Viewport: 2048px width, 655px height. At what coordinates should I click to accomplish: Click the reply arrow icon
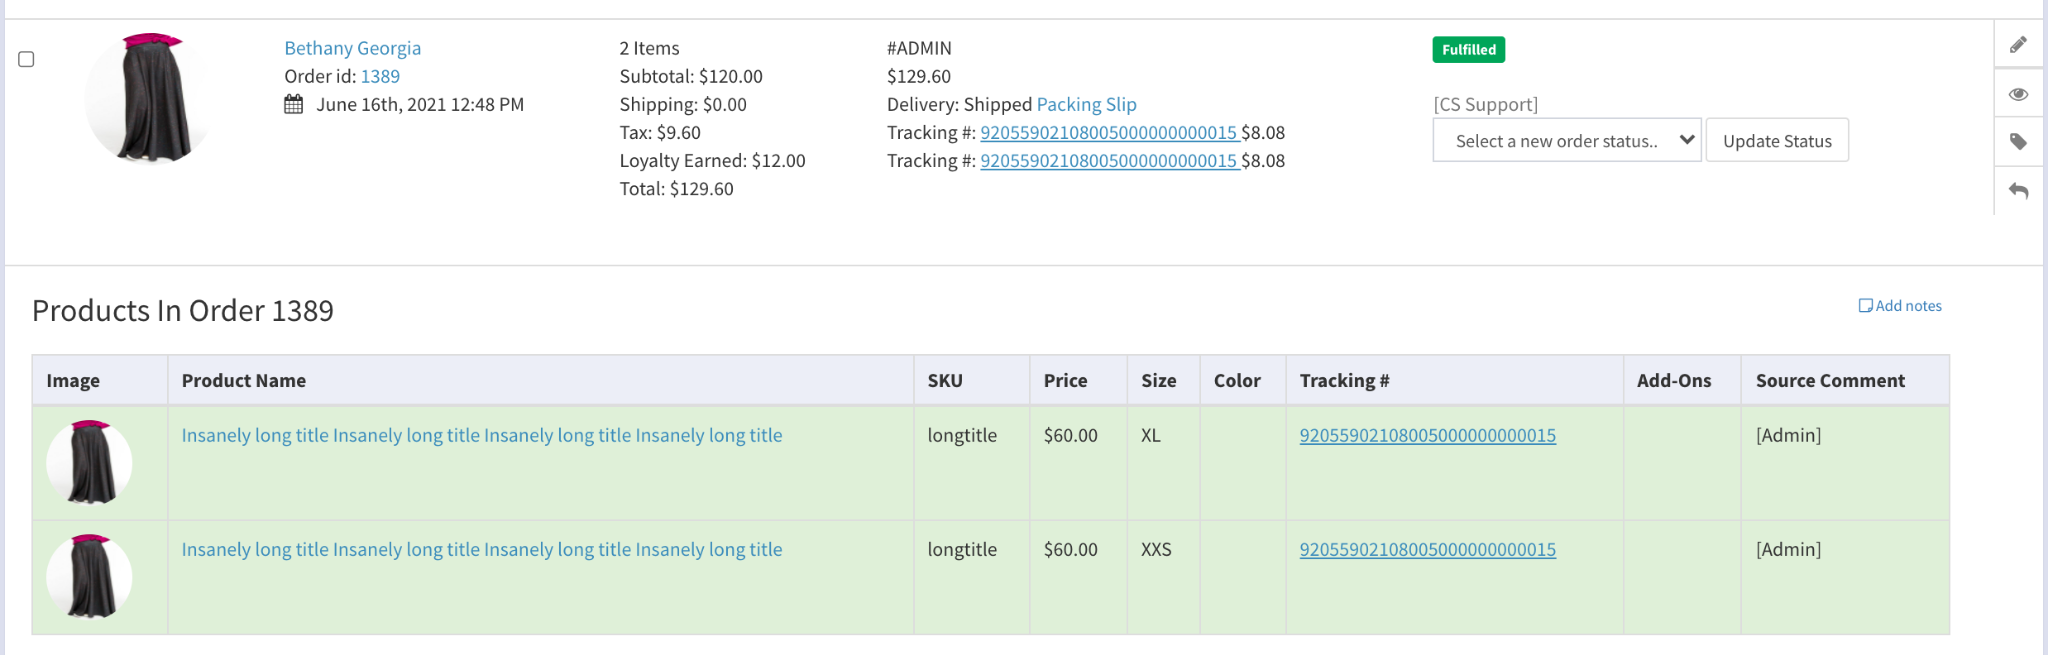(2018, 190)
